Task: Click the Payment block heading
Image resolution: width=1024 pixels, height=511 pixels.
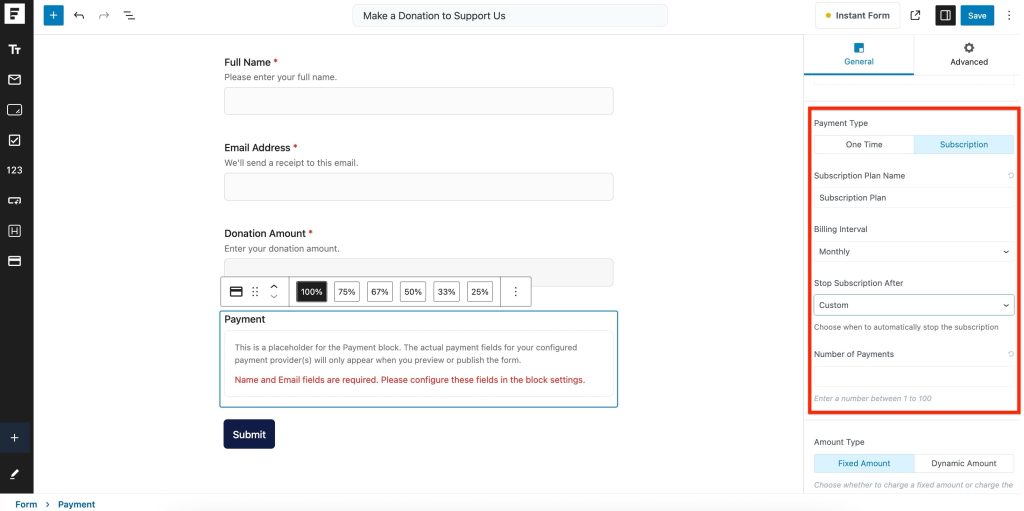Action: click(245, 320)
